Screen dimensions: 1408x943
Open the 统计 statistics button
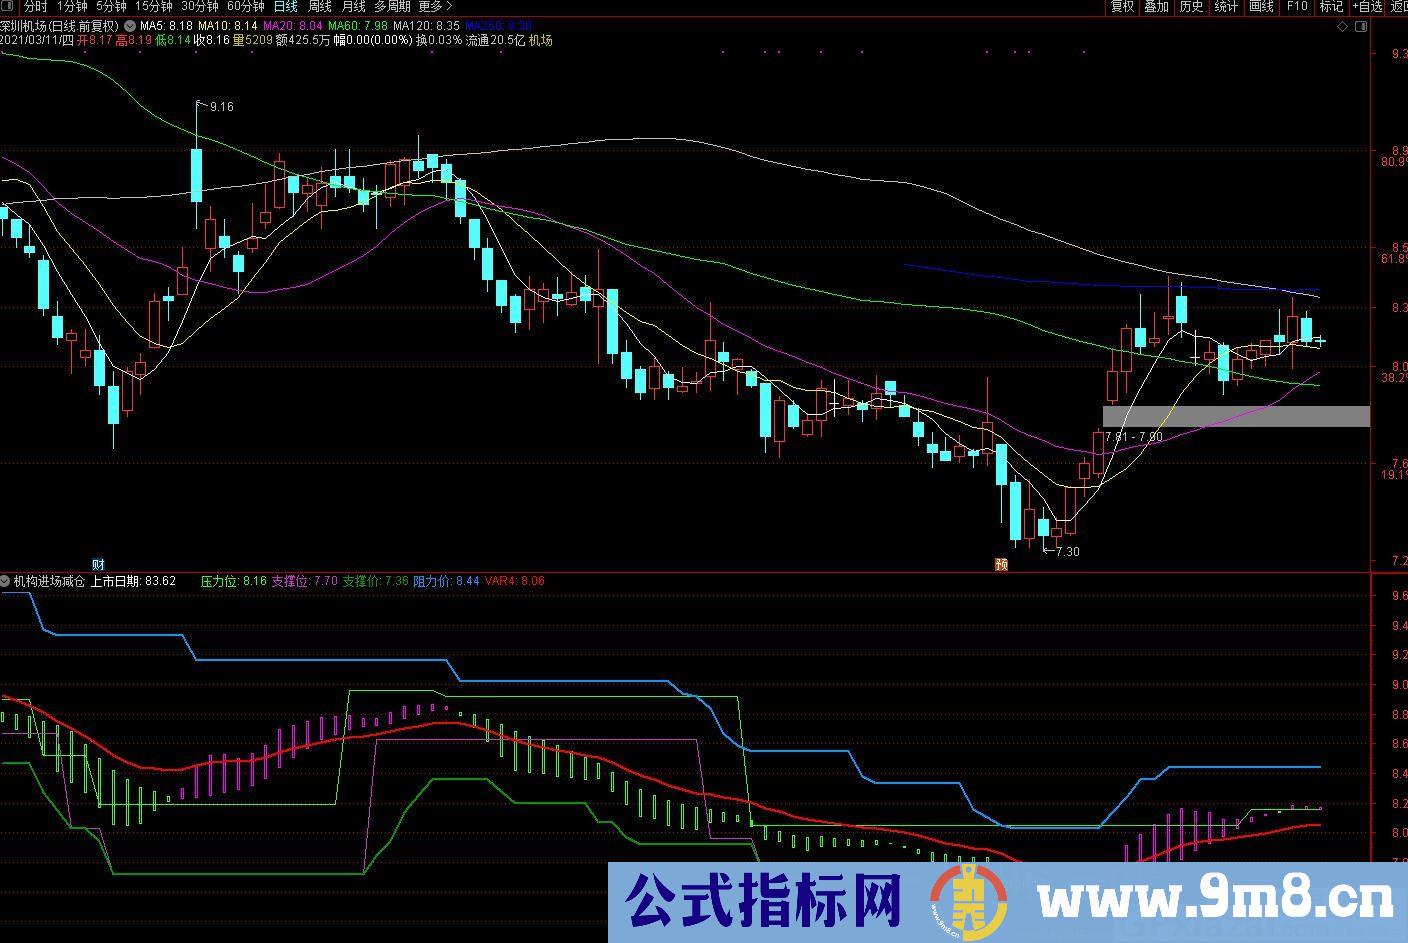tap(1226, 6)
